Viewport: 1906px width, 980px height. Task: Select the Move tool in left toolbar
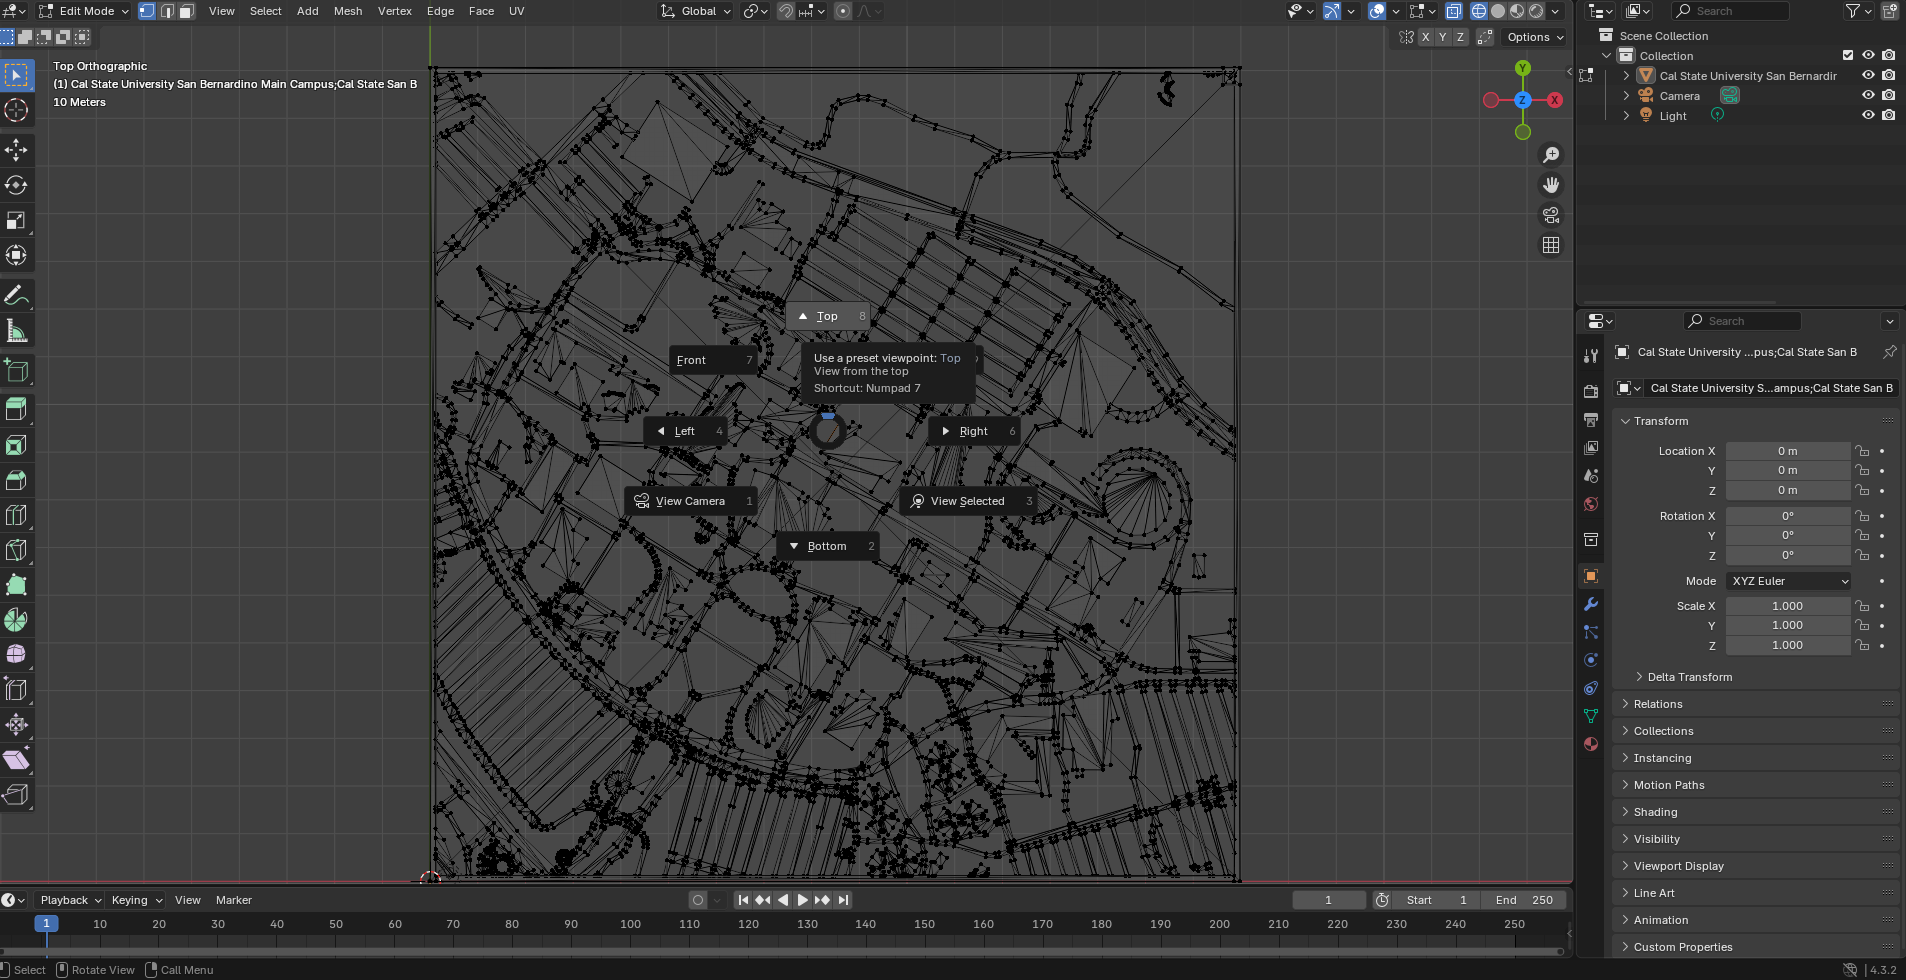[16, 150]
